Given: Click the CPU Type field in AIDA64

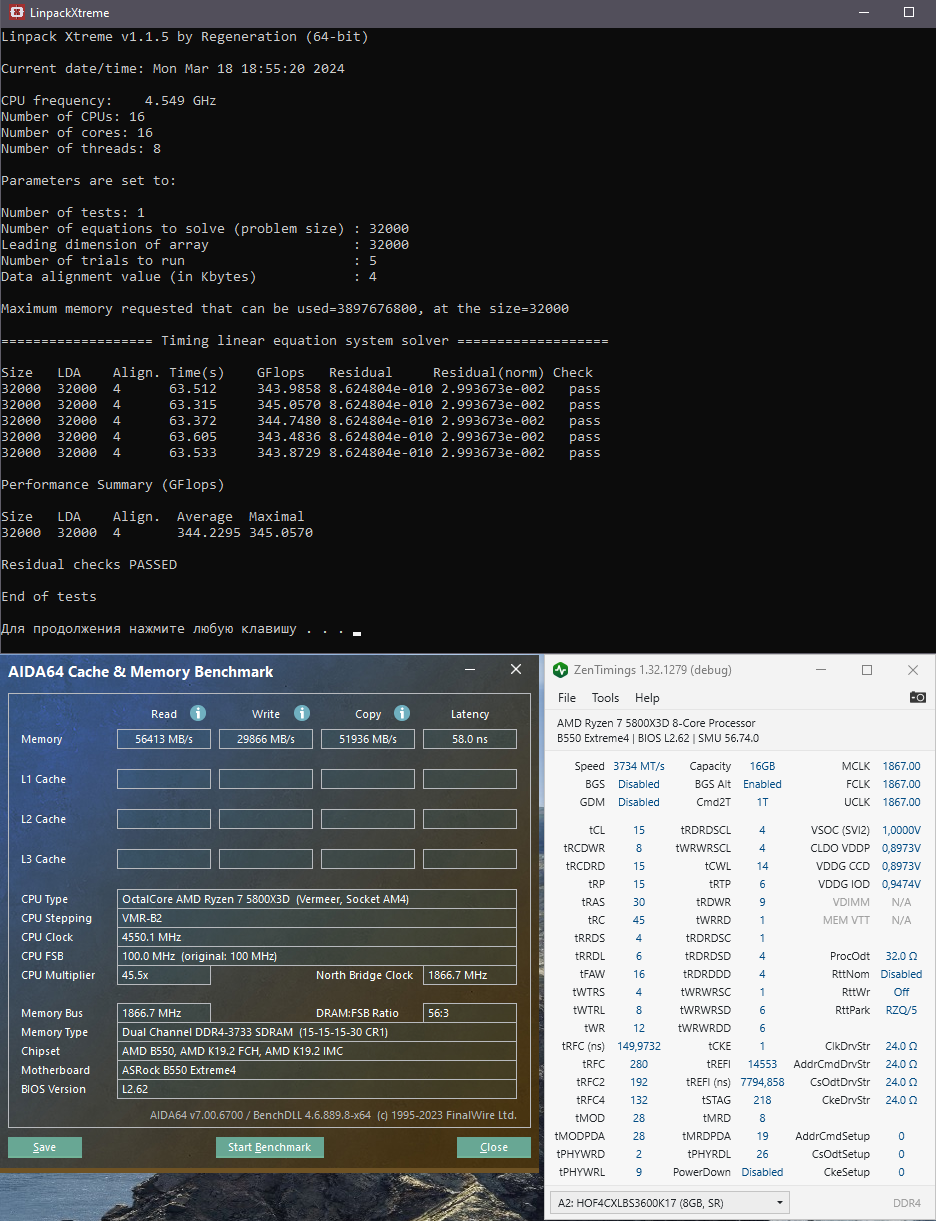Looking at the screenshot, I should (317, 899).
